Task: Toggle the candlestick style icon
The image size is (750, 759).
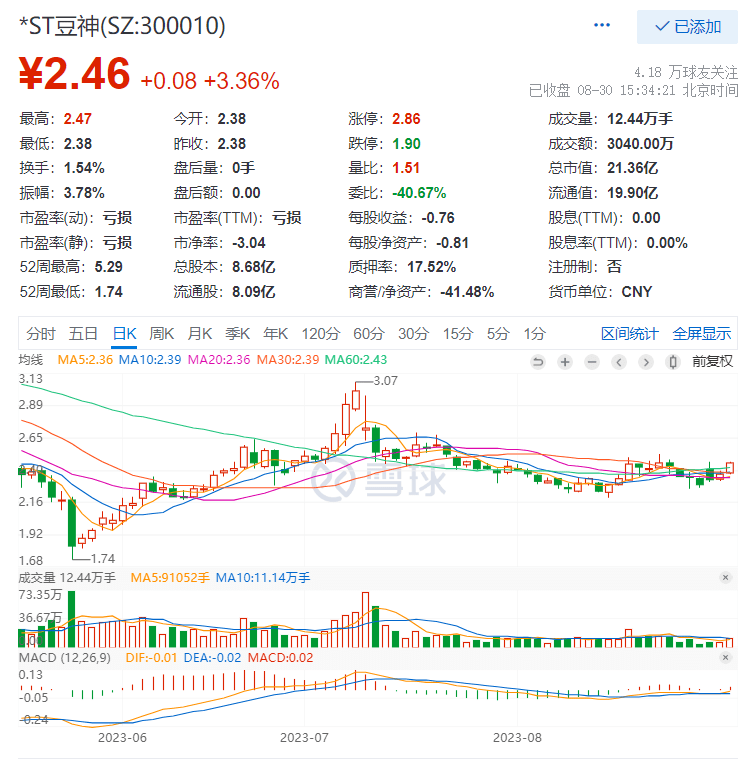Action: (673, 361)
